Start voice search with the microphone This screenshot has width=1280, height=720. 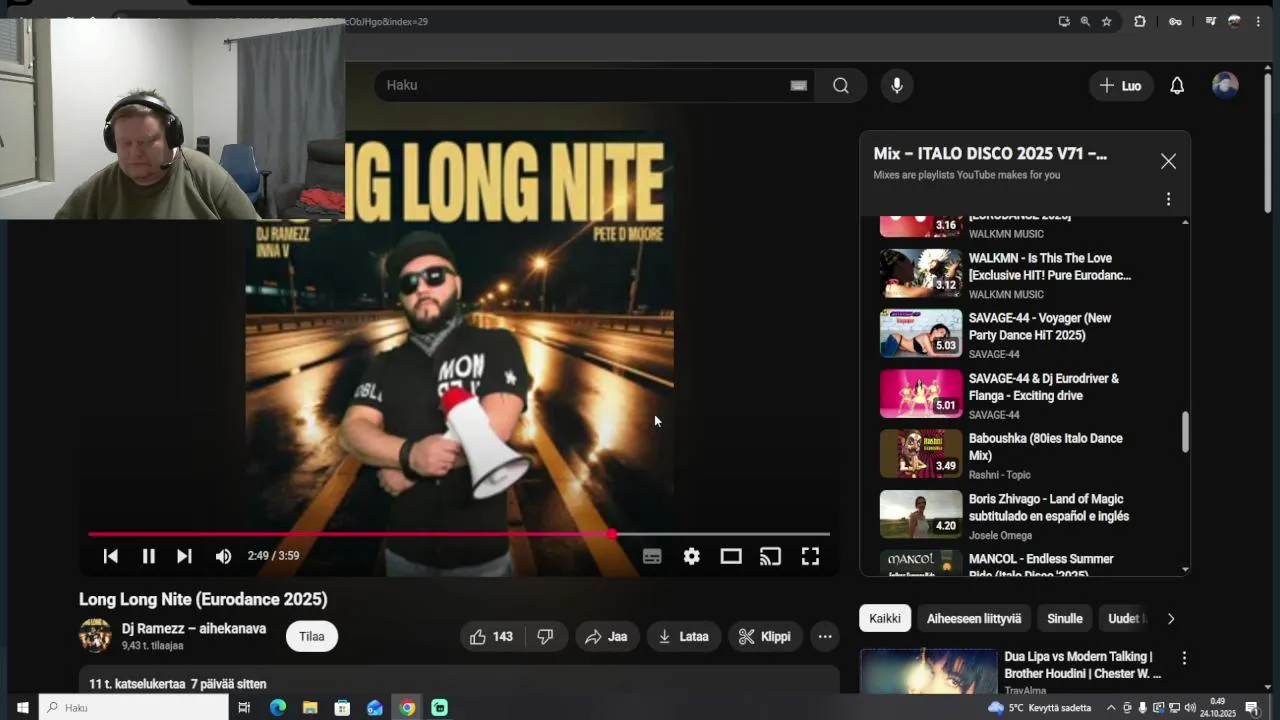897,85
